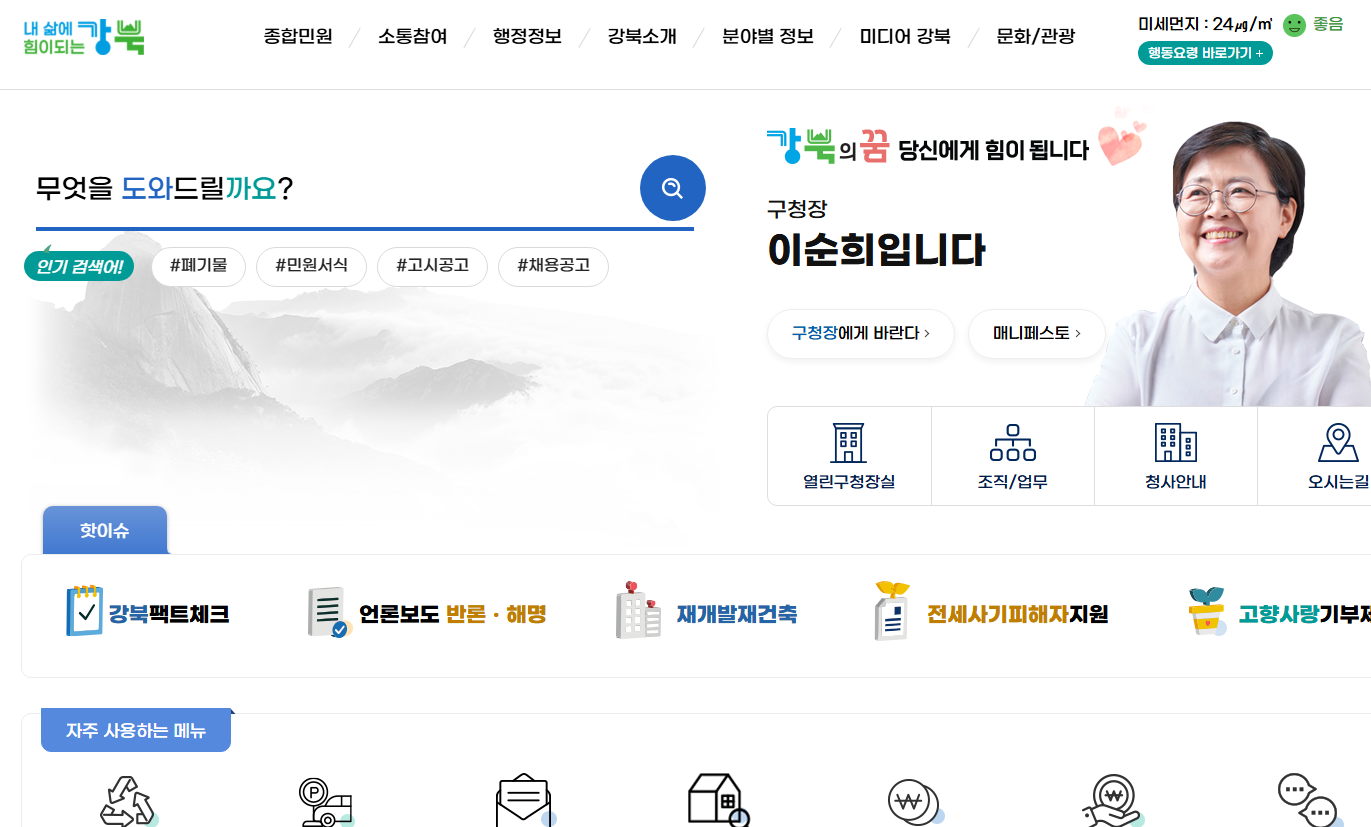Image resolution: width=1371 pixels, height=827 pixels.
Task: Click the green smiley air quality icon
Action: click(x=1294, y=25)
